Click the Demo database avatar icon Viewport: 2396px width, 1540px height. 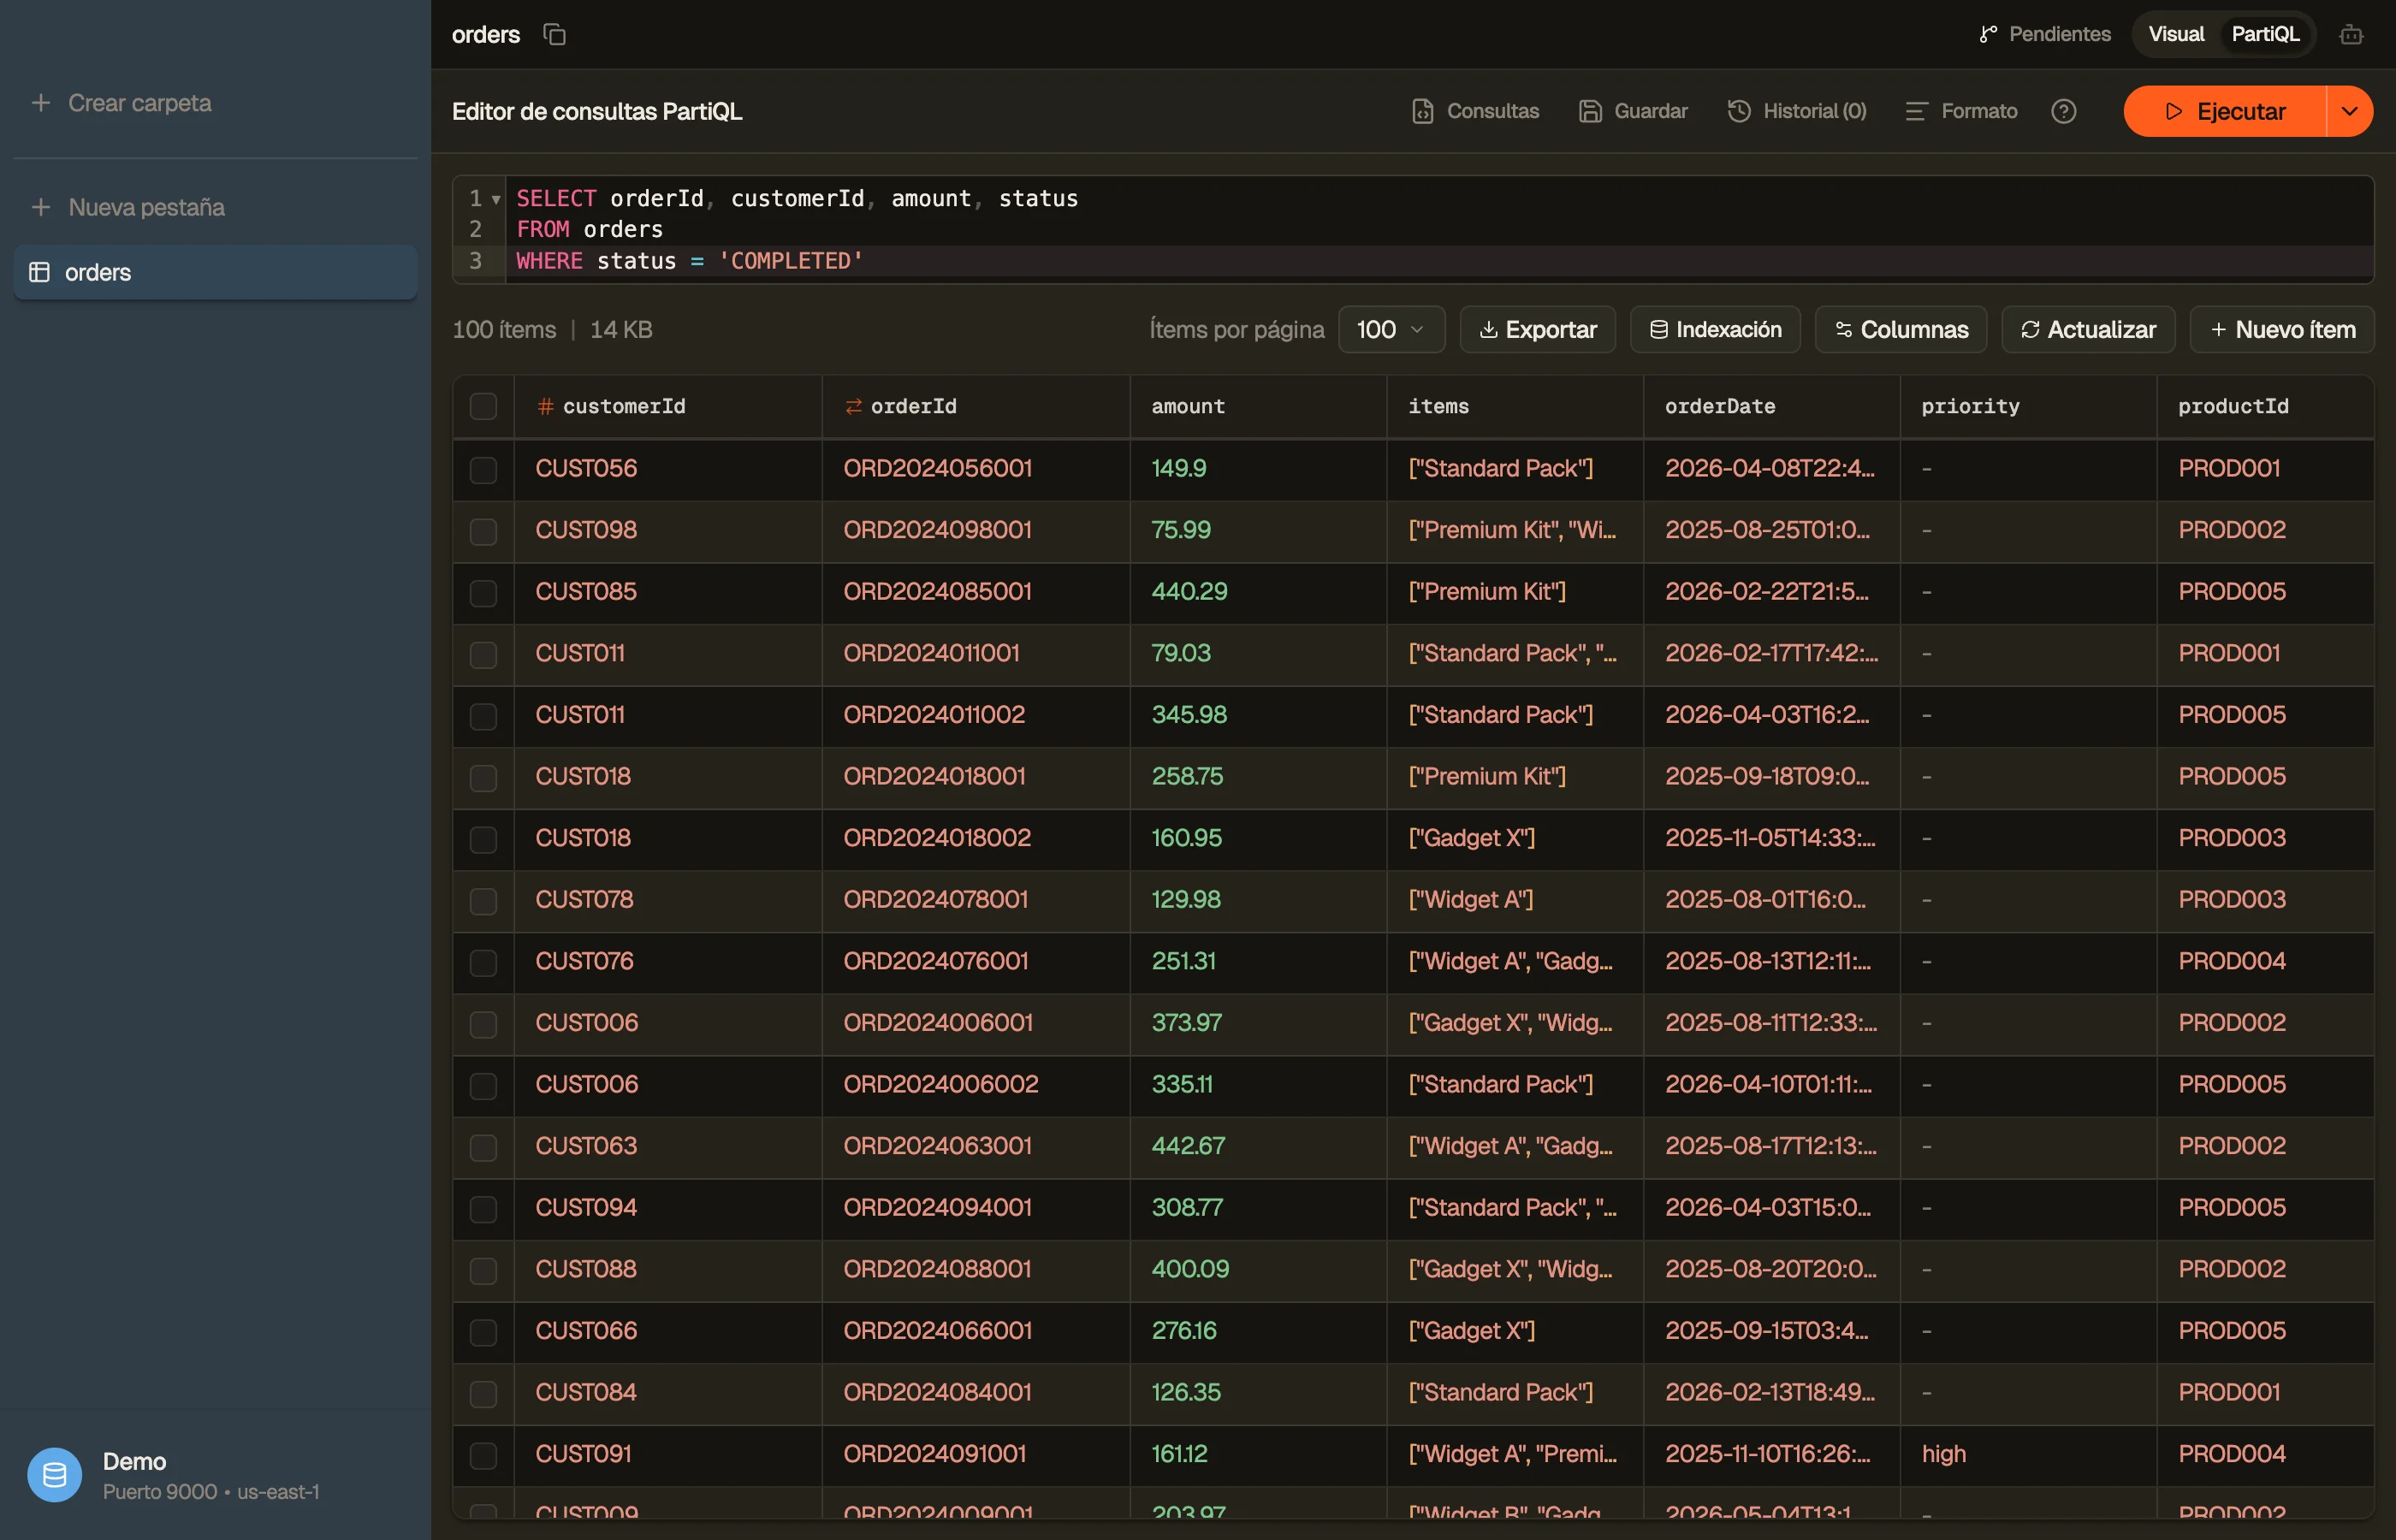55,1474
